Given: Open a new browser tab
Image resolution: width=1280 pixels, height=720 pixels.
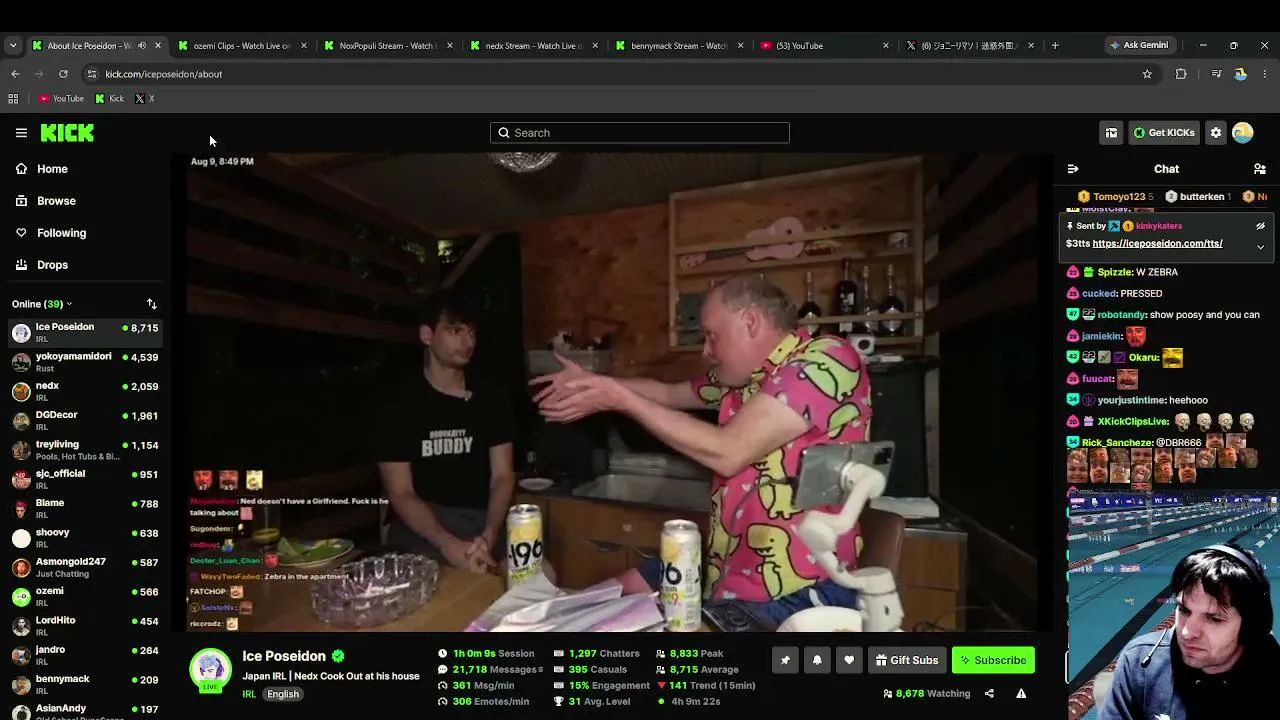Looking at the screenshot, I should [x=1055, y=45].
